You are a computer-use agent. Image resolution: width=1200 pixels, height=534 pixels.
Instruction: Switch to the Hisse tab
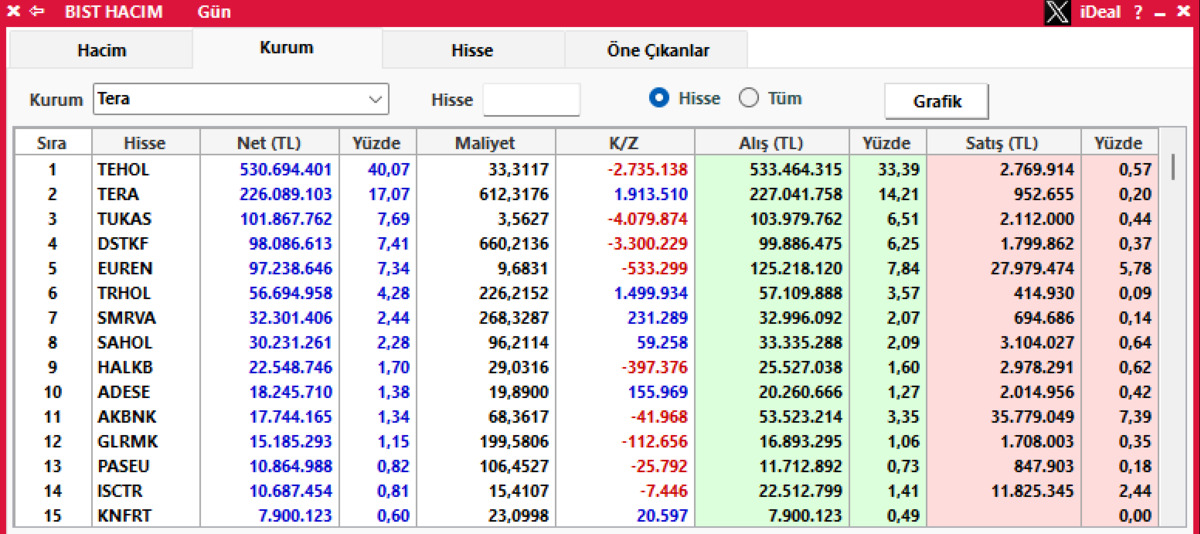coord(472,50)
